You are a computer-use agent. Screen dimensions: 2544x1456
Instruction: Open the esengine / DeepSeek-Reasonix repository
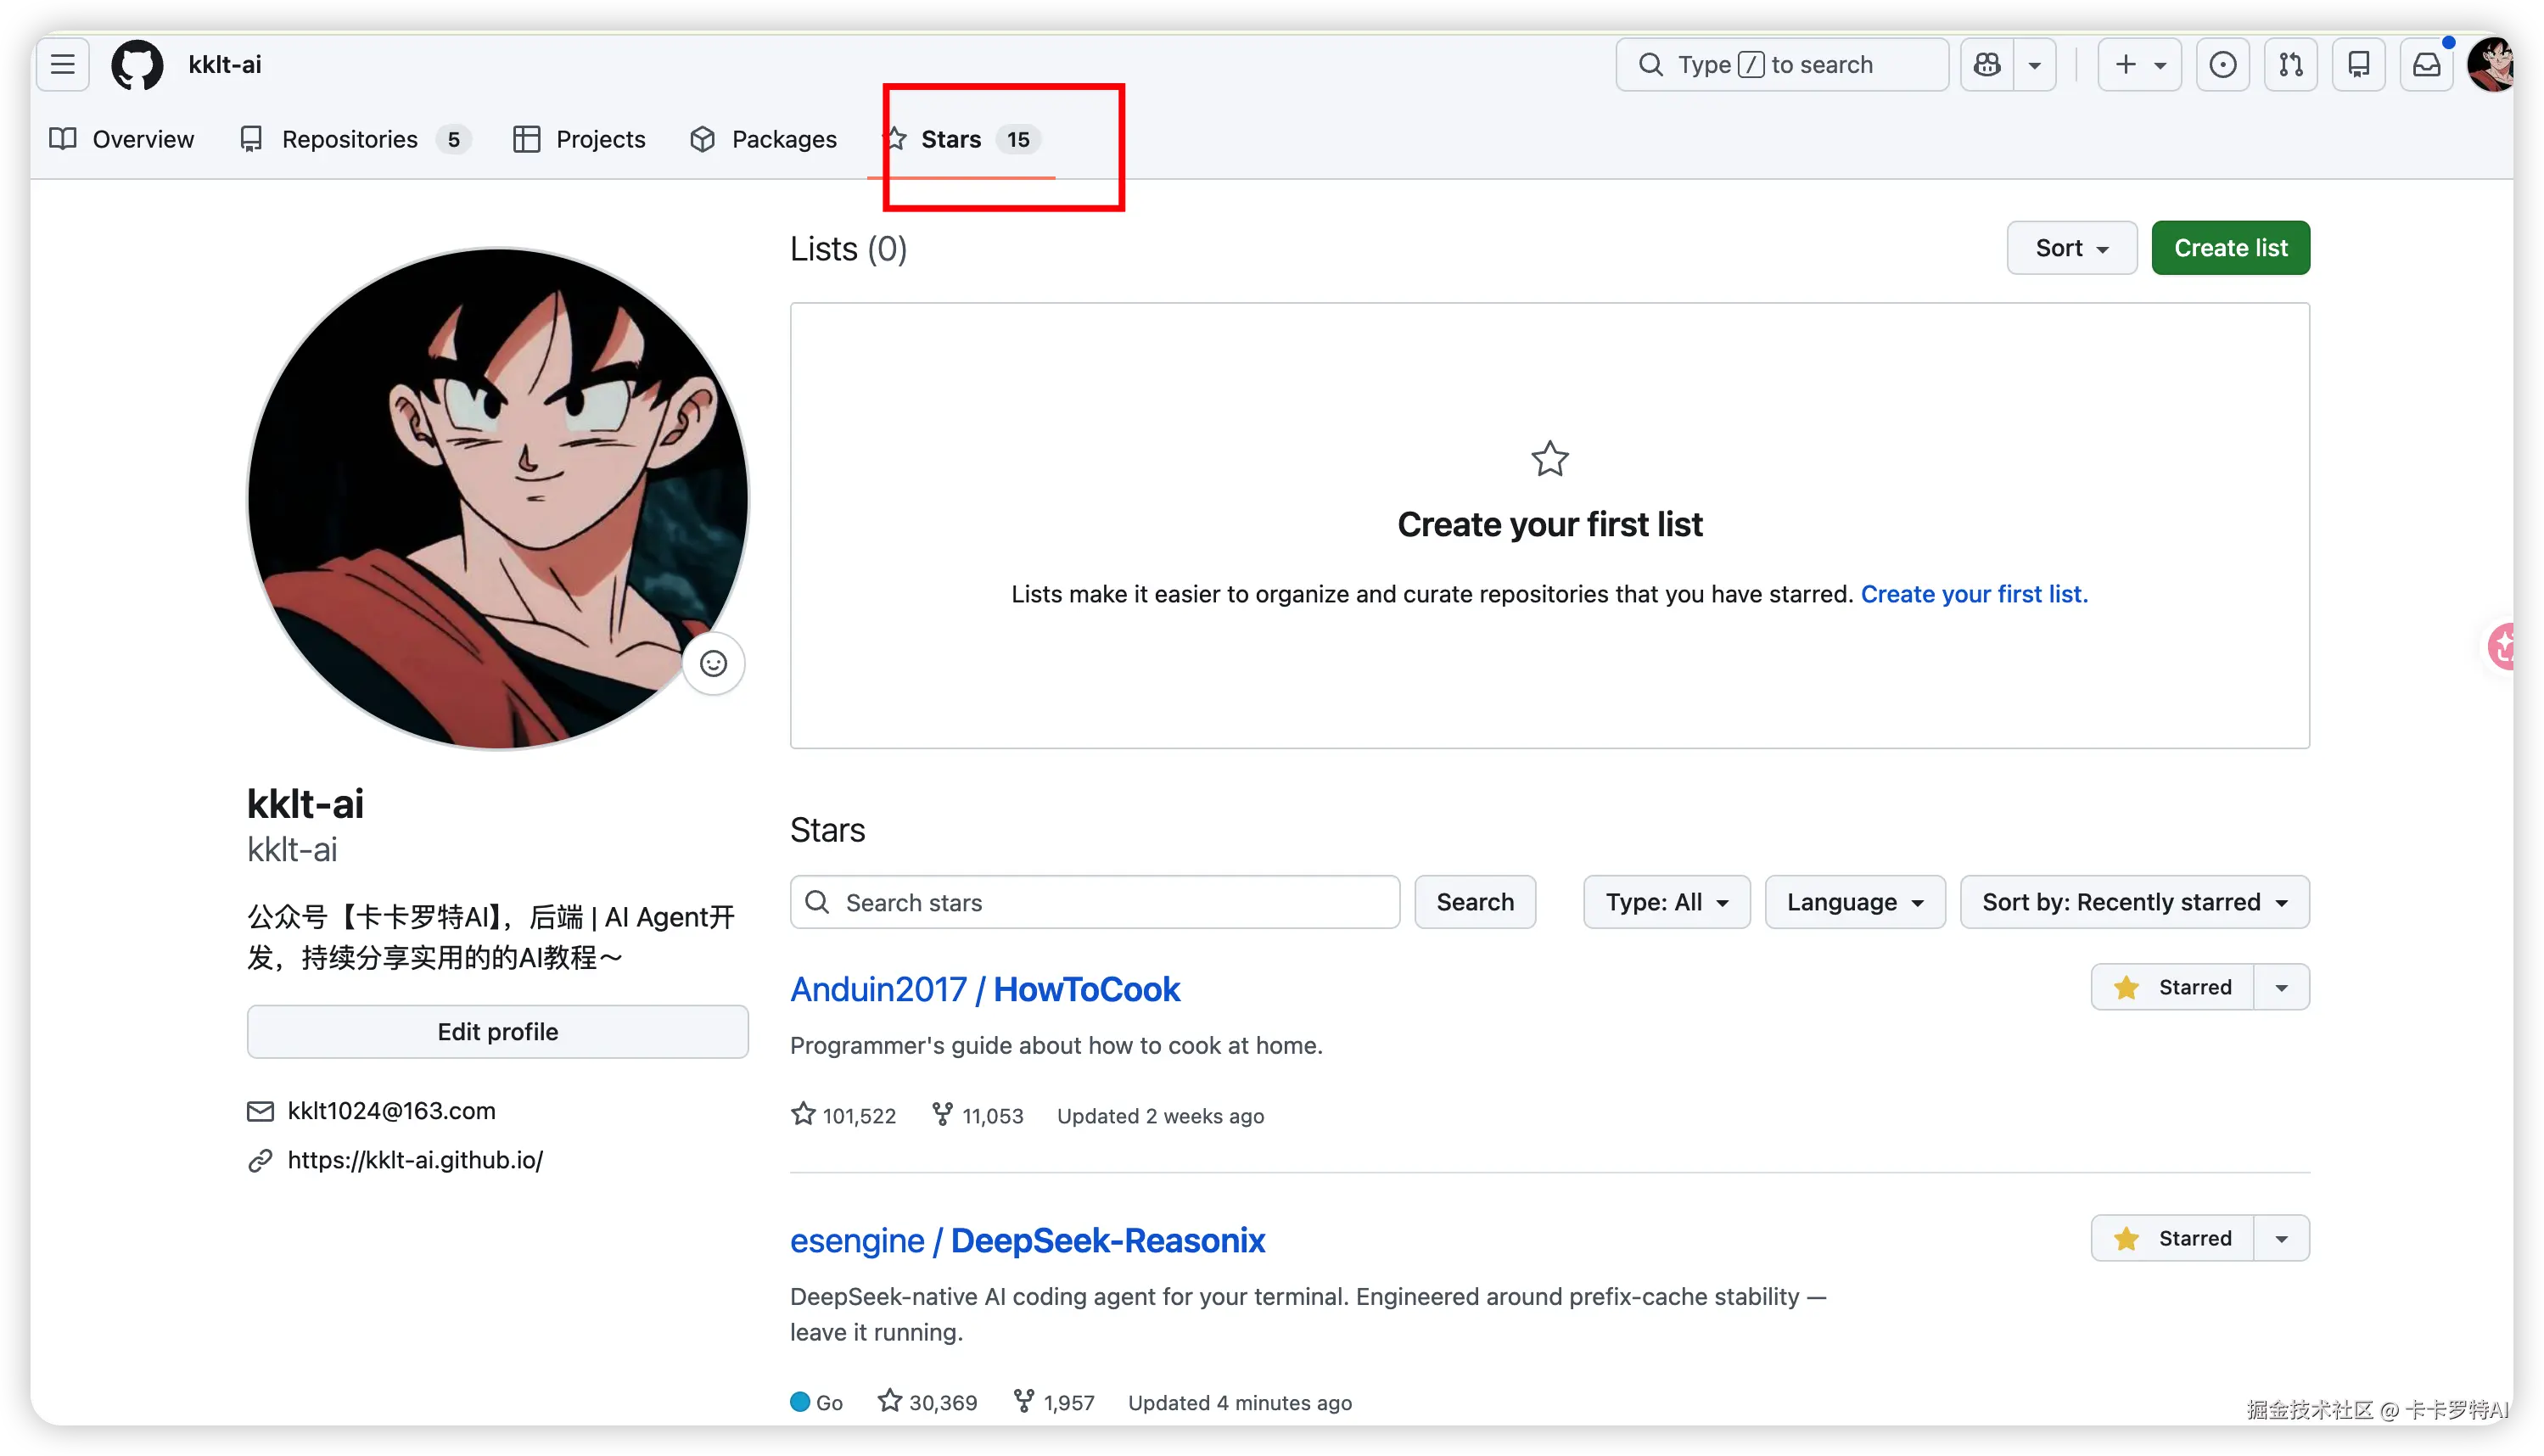(x=1027, y=1240)
